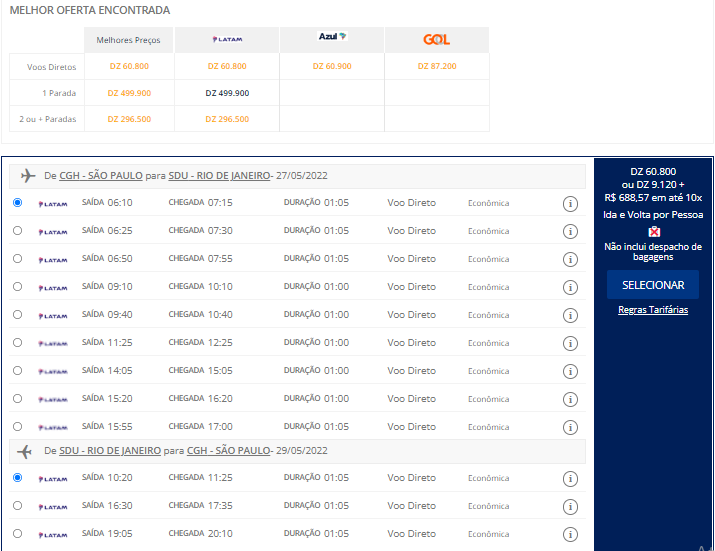Choose the 09:10 outbound flight radio

17,286
